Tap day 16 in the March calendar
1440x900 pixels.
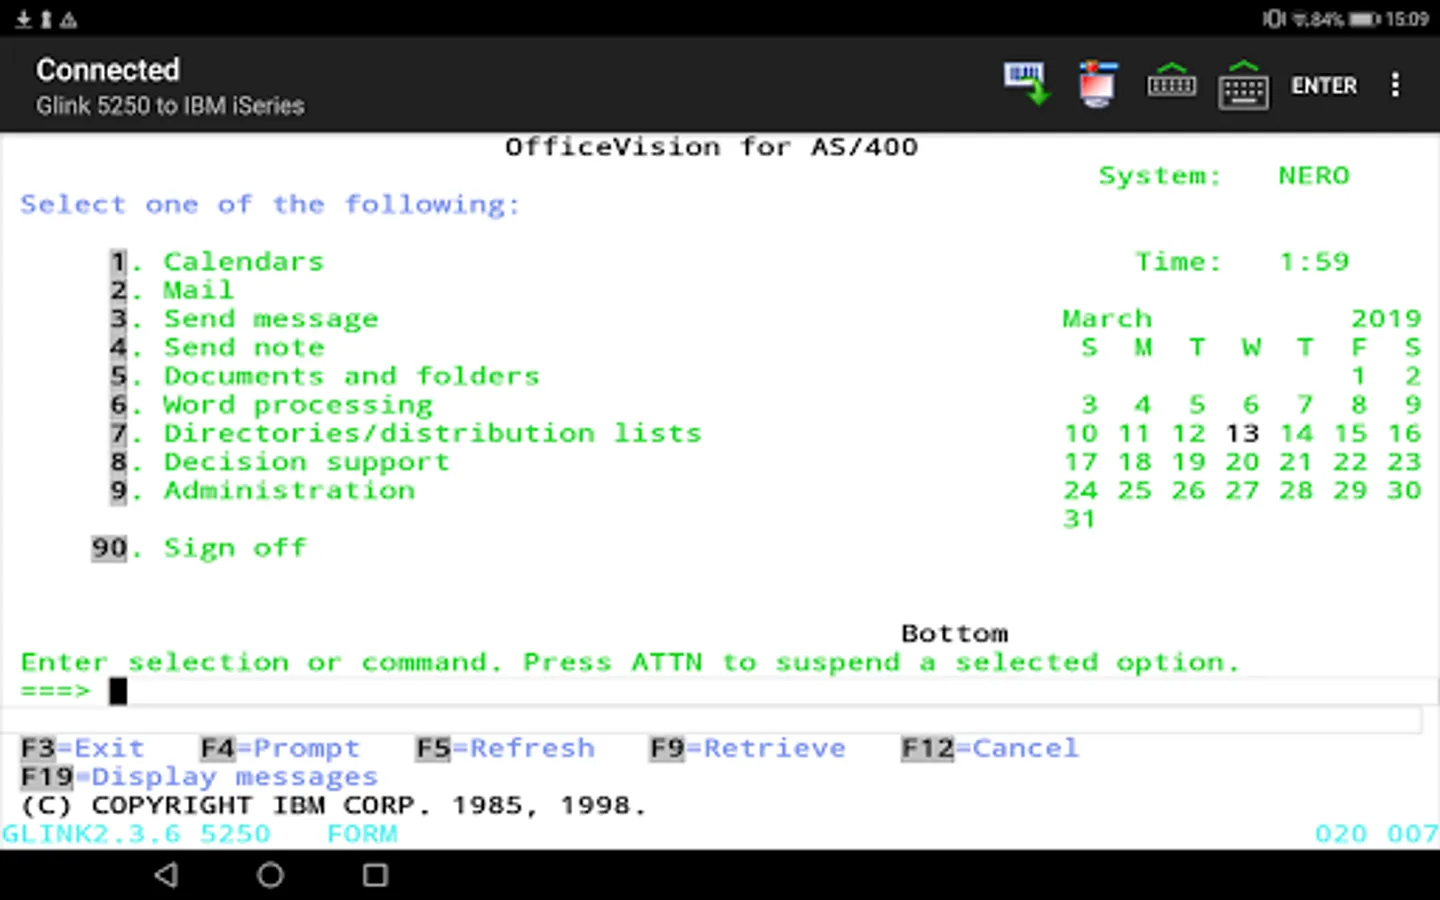point(1404,434)
